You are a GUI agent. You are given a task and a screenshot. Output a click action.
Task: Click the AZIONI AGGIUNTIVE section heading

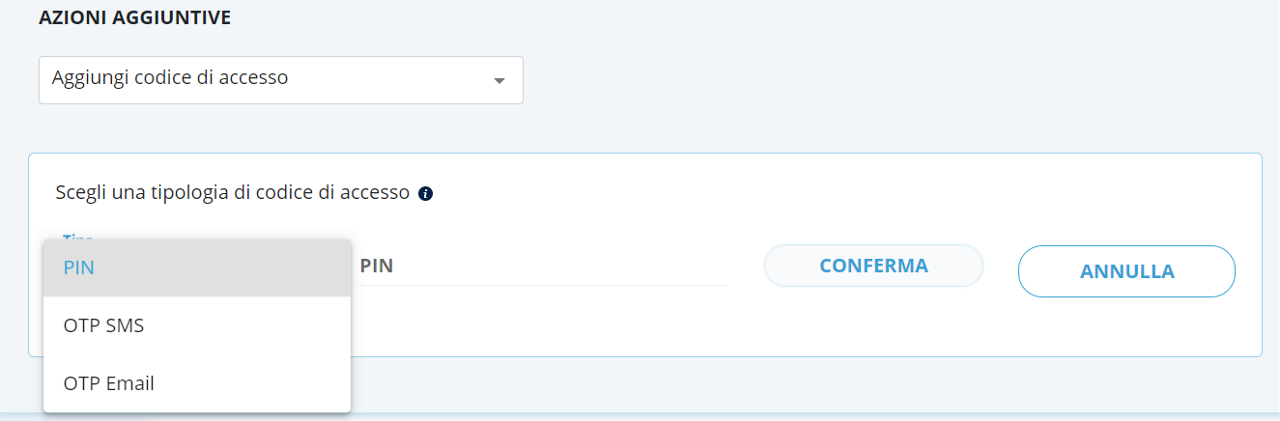click(135, 19)
